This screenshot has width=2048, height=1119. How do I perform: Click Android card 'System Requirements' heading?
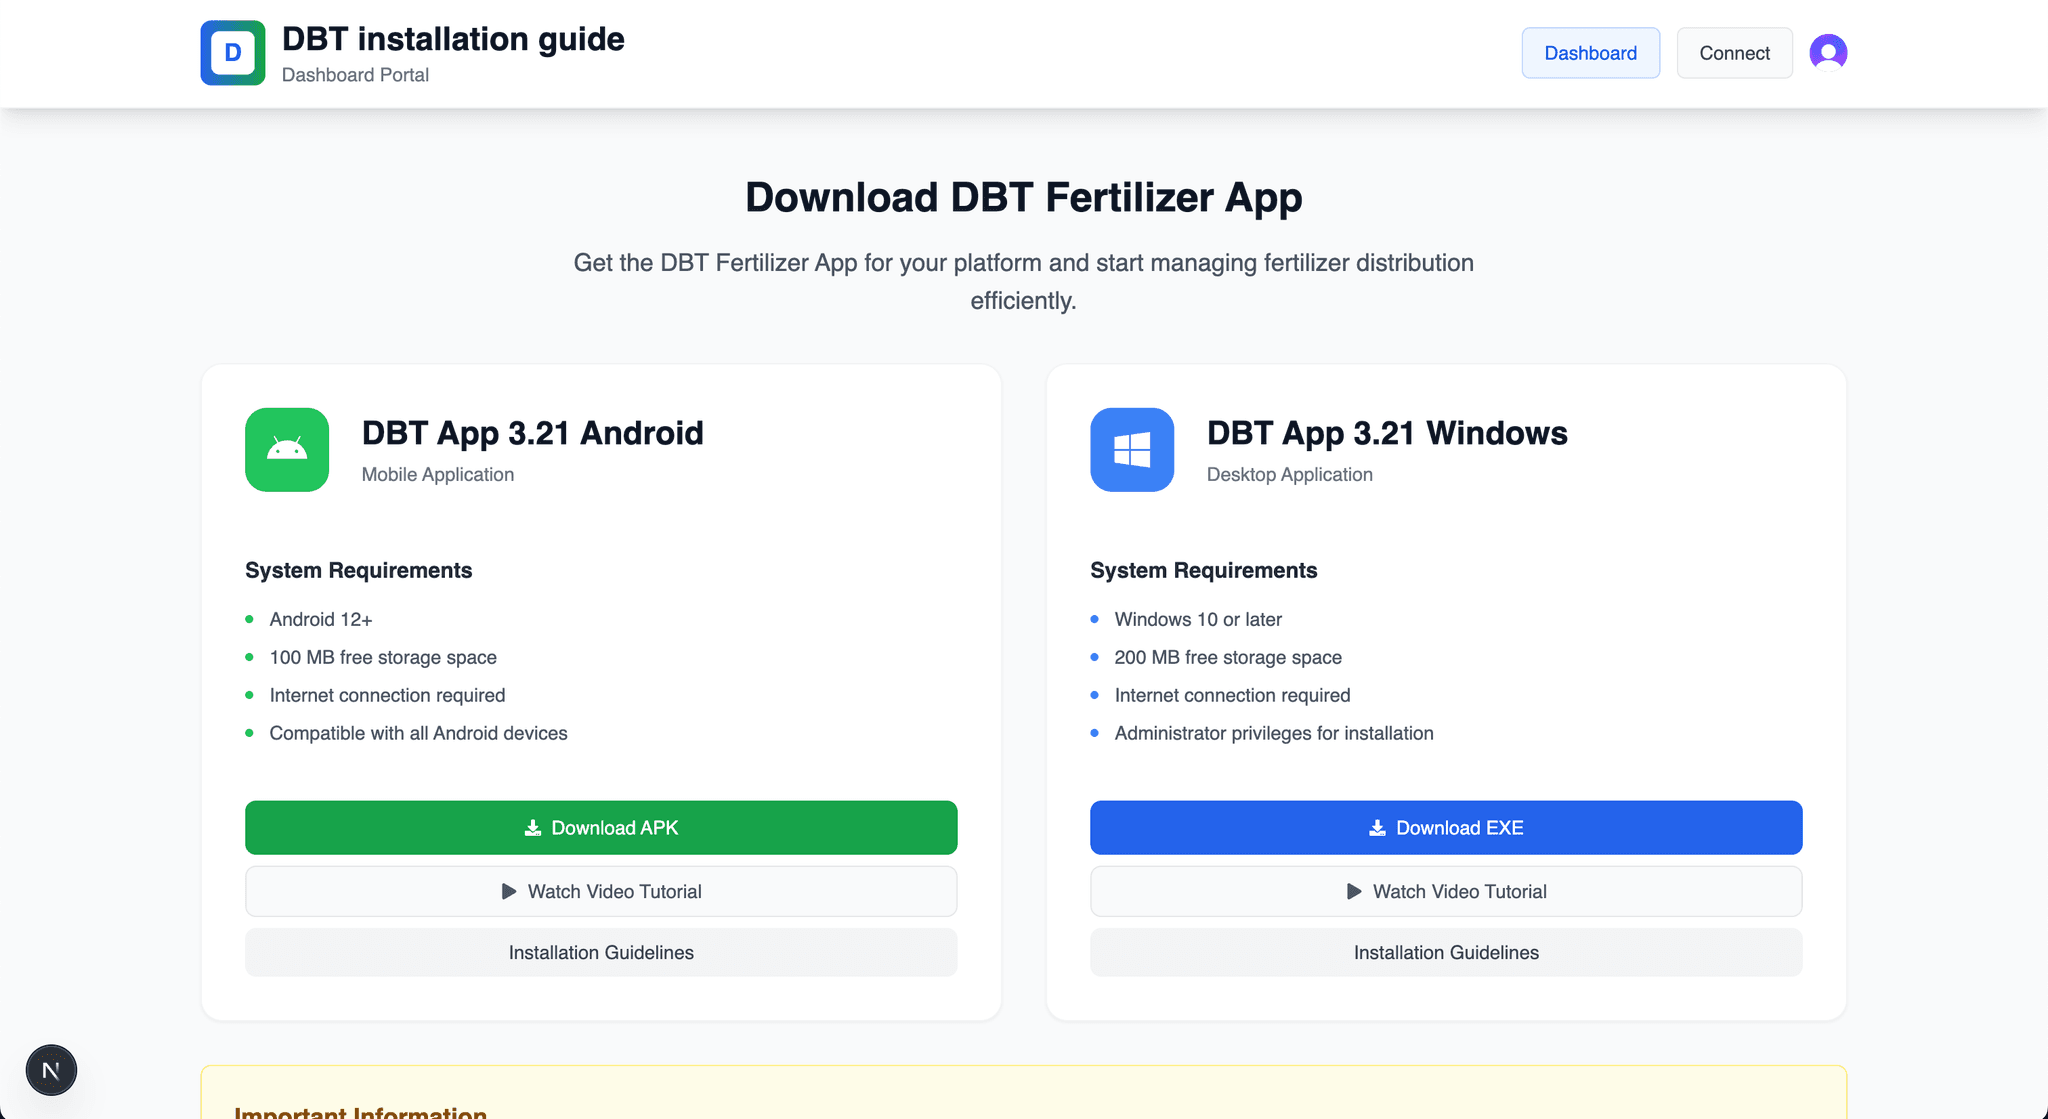358,570
